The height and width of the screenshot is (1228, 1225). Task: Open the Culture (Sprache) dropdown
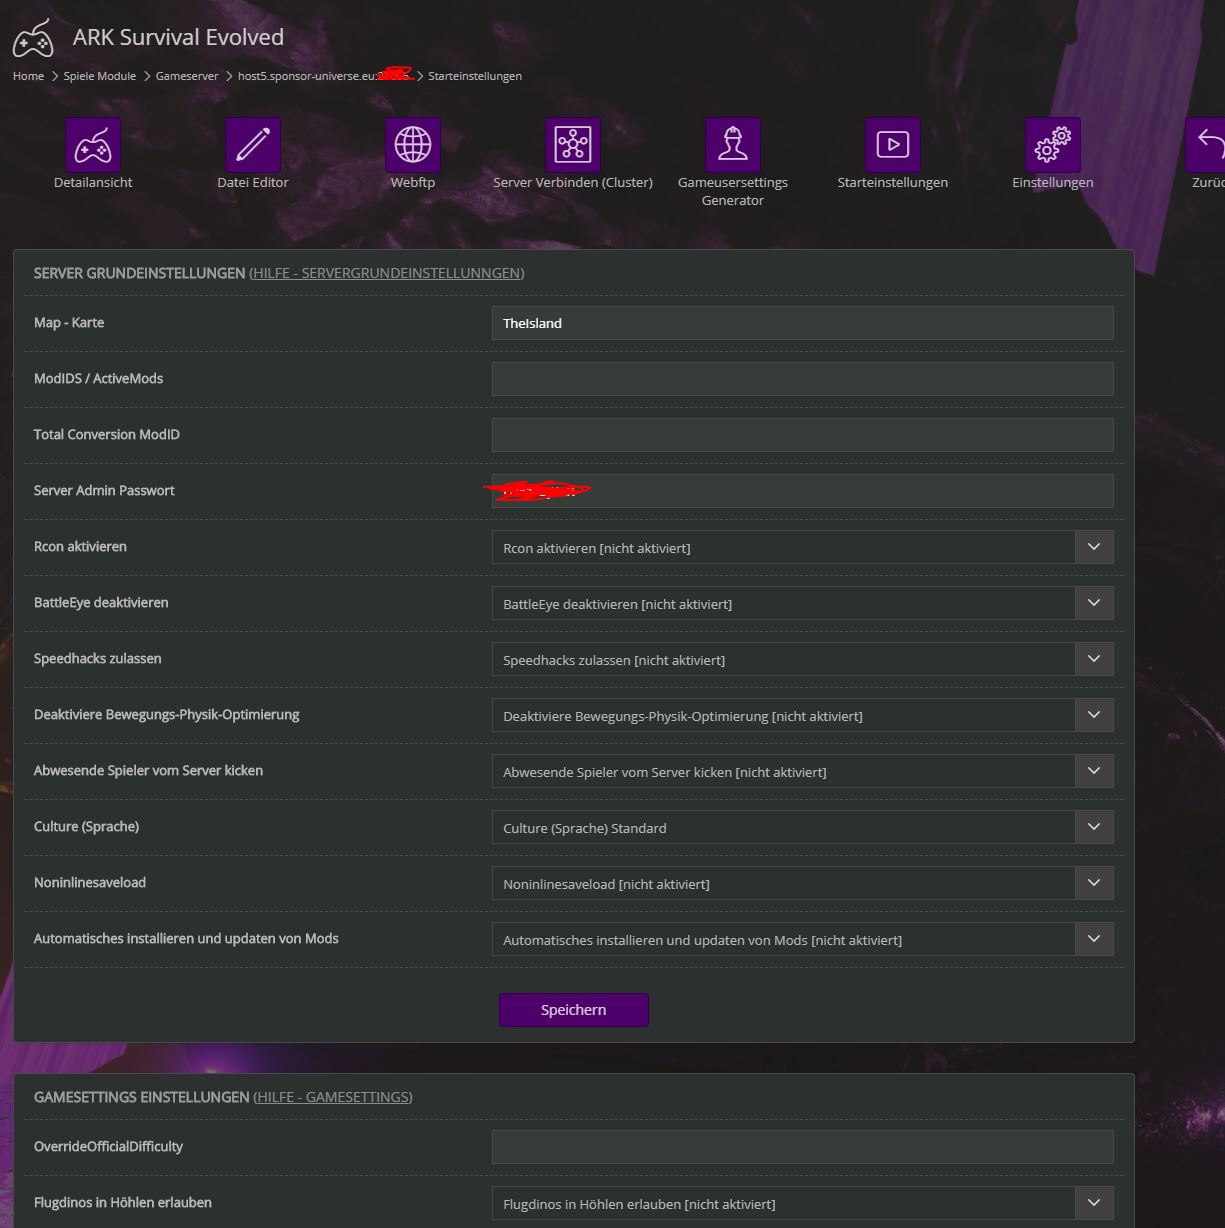pyautogui.click(x=802, y=827)
